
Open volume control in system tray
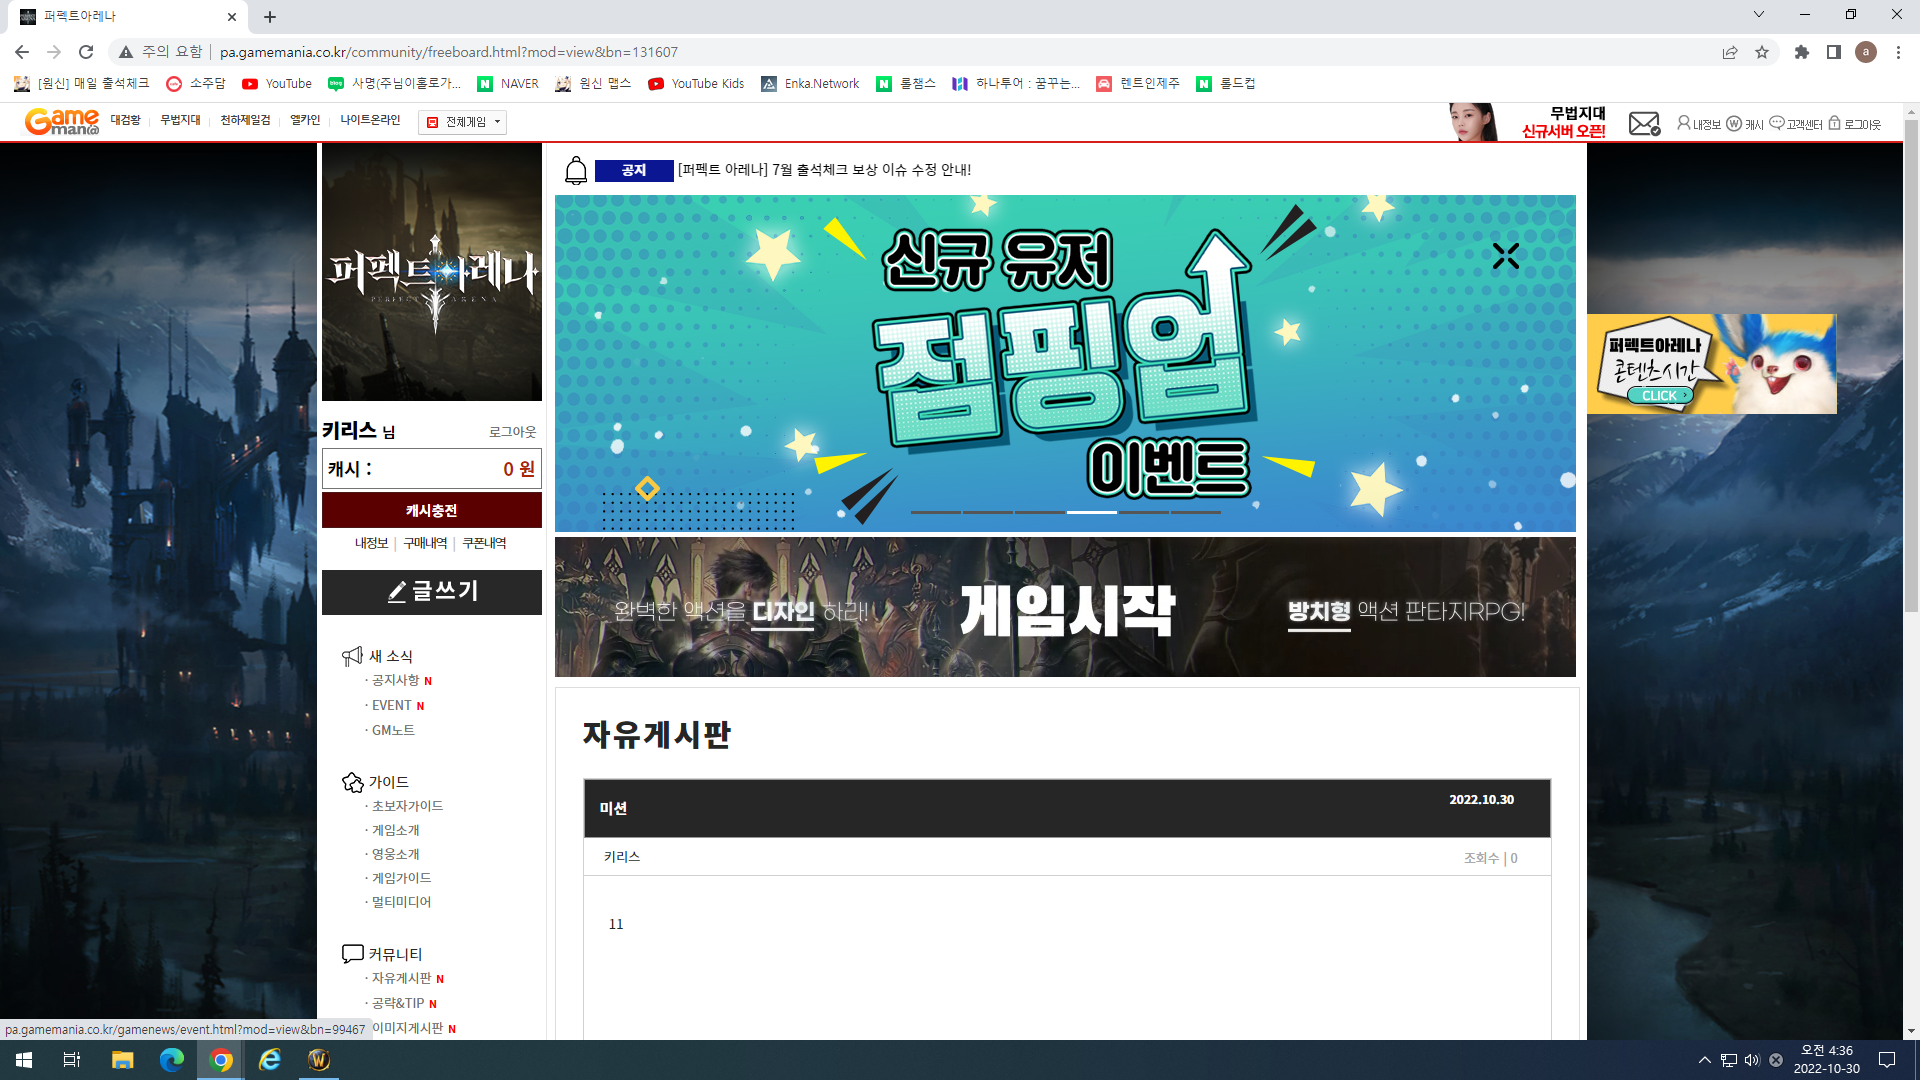1752,1060
